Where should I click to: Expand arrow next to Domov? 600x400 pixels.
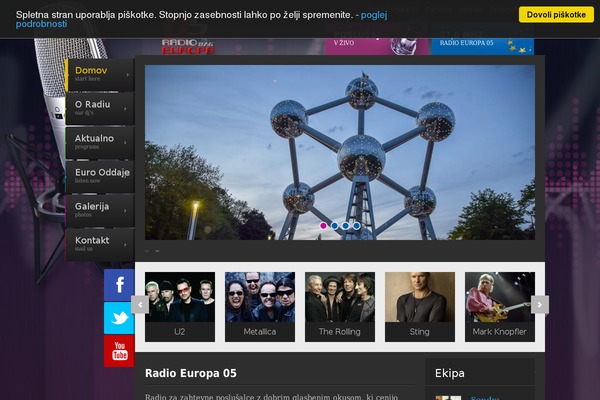(128, 75)
